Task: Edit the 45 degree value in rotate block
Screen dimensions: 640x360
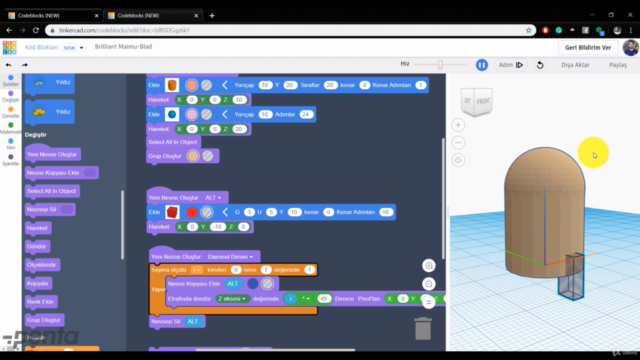Action: 324,299
